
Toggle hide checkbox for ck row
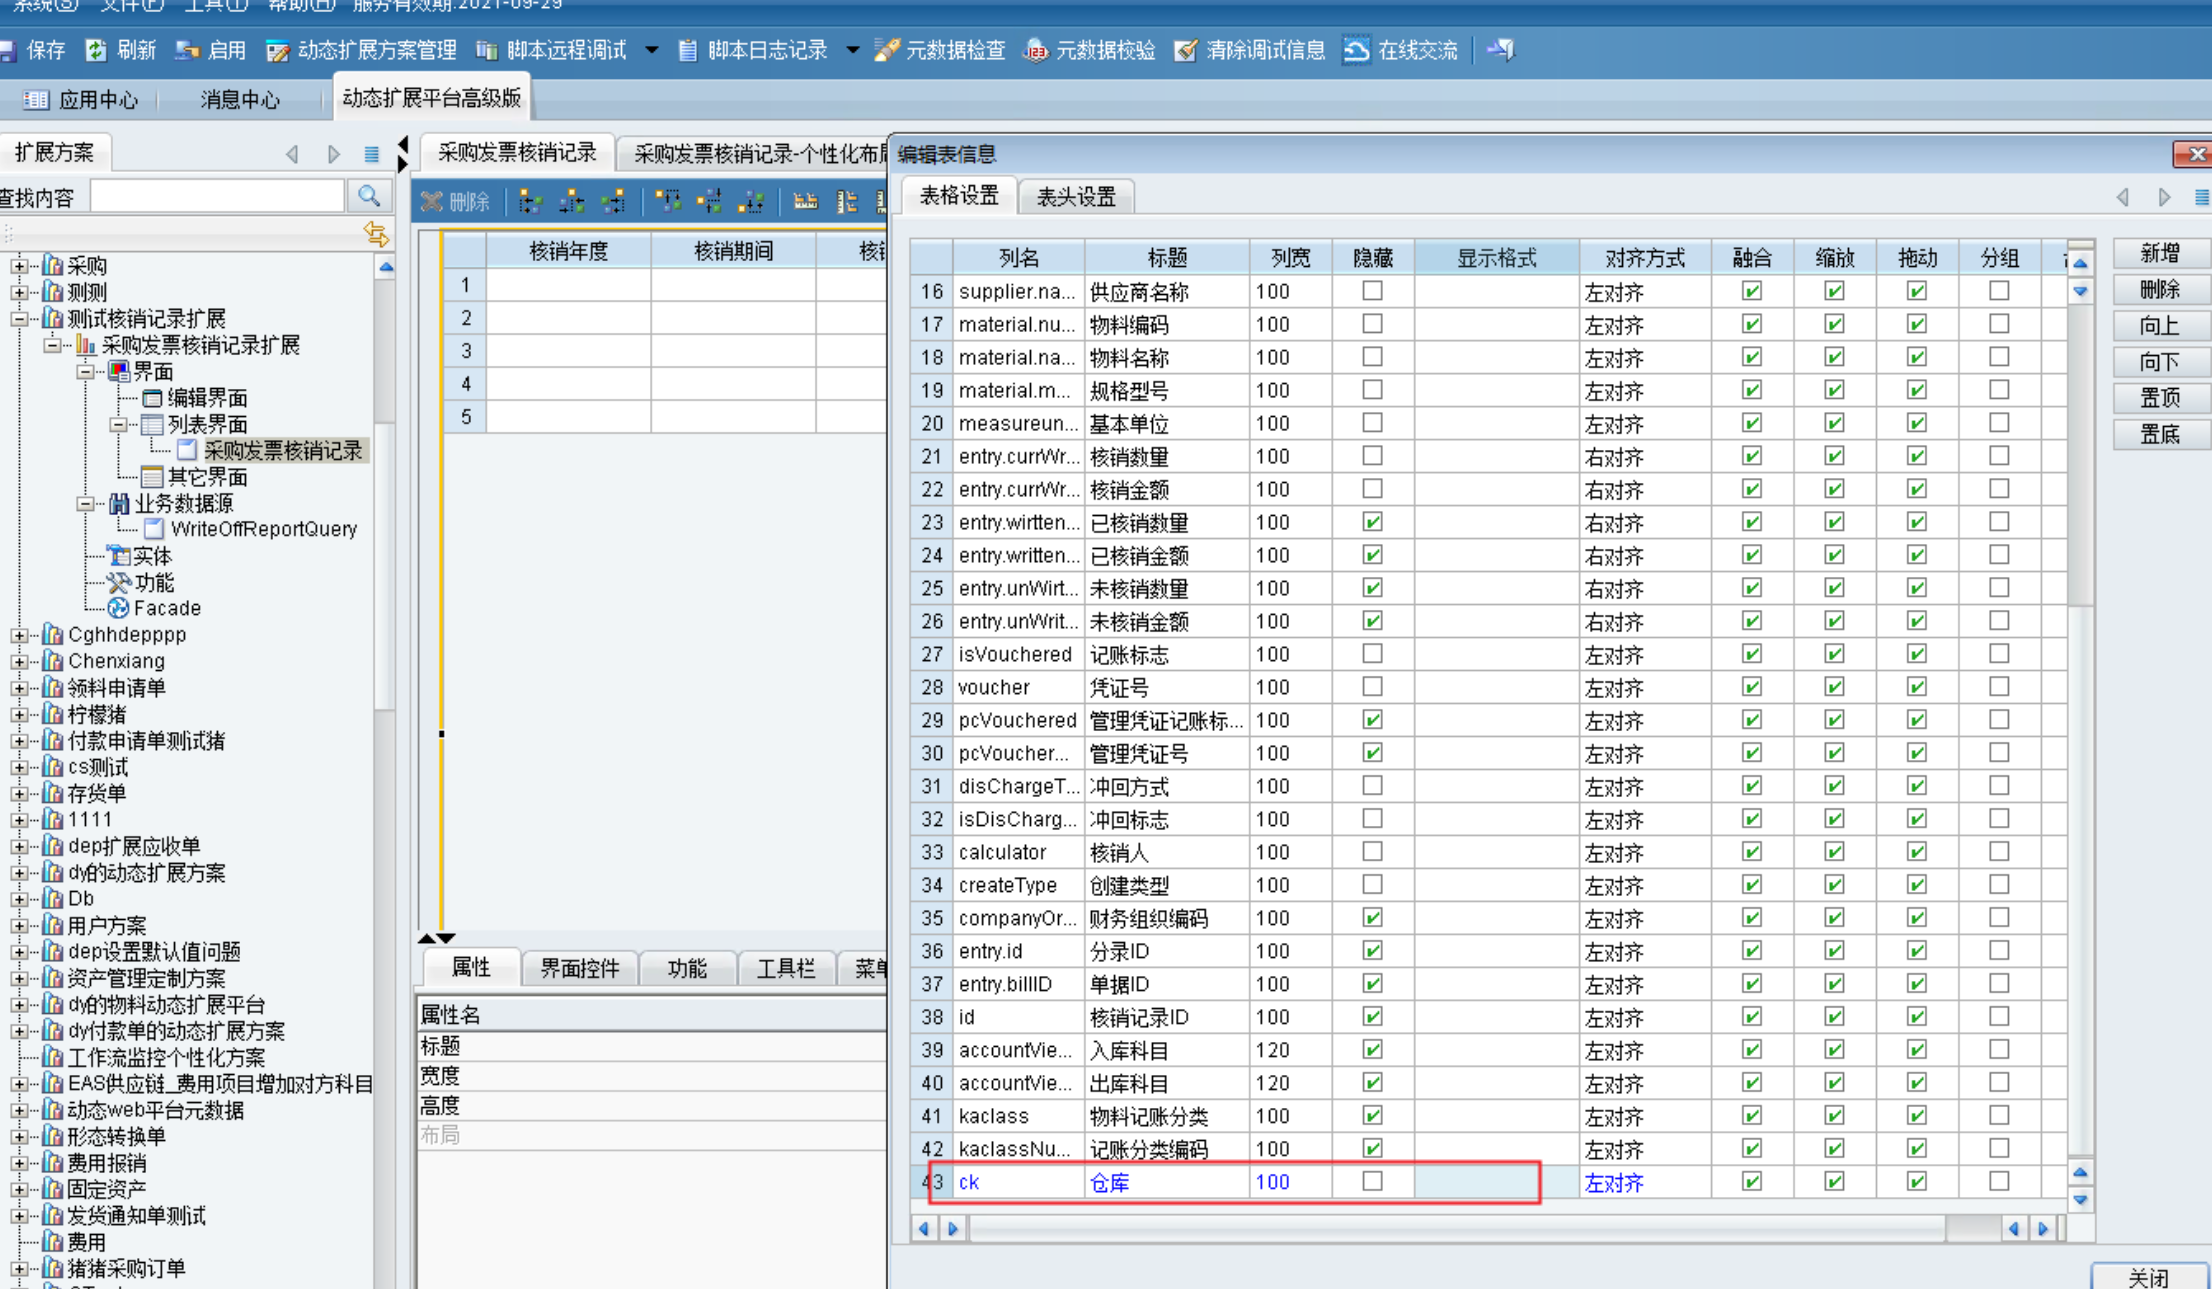(x=1372, y=1181)
